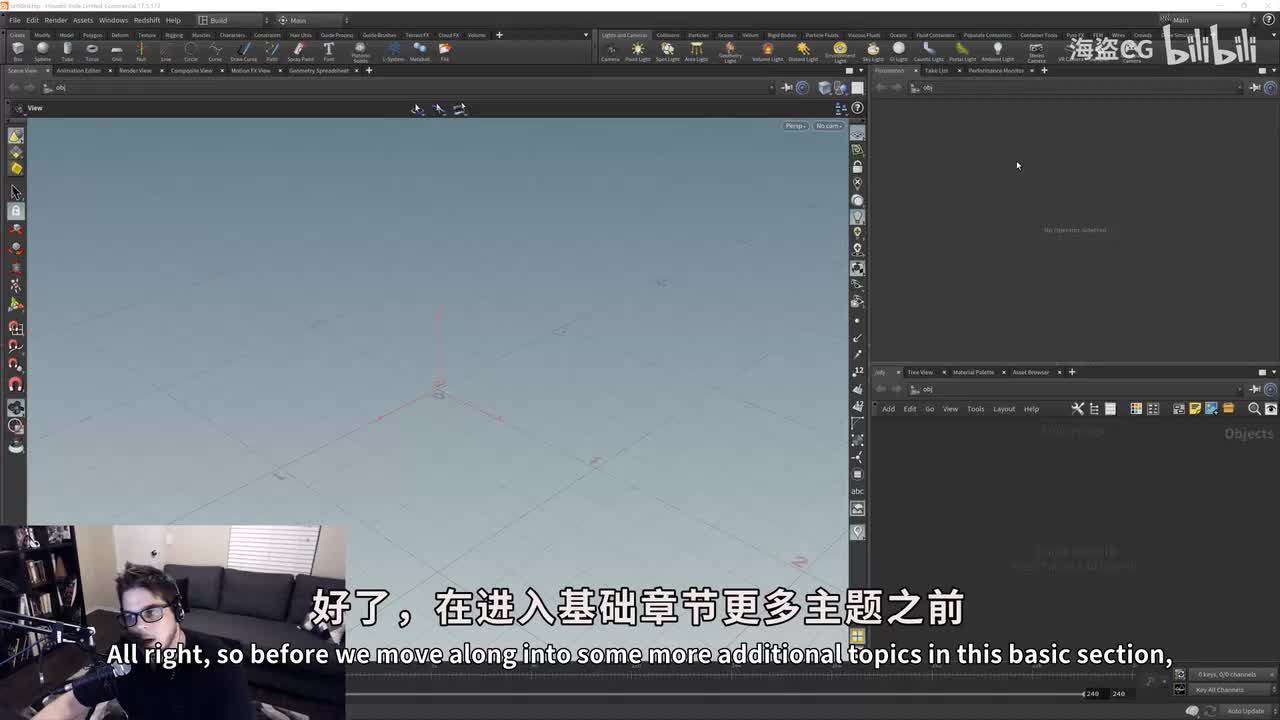
Task: Add a sticky note in network editor
Action: coord(1195,409)
